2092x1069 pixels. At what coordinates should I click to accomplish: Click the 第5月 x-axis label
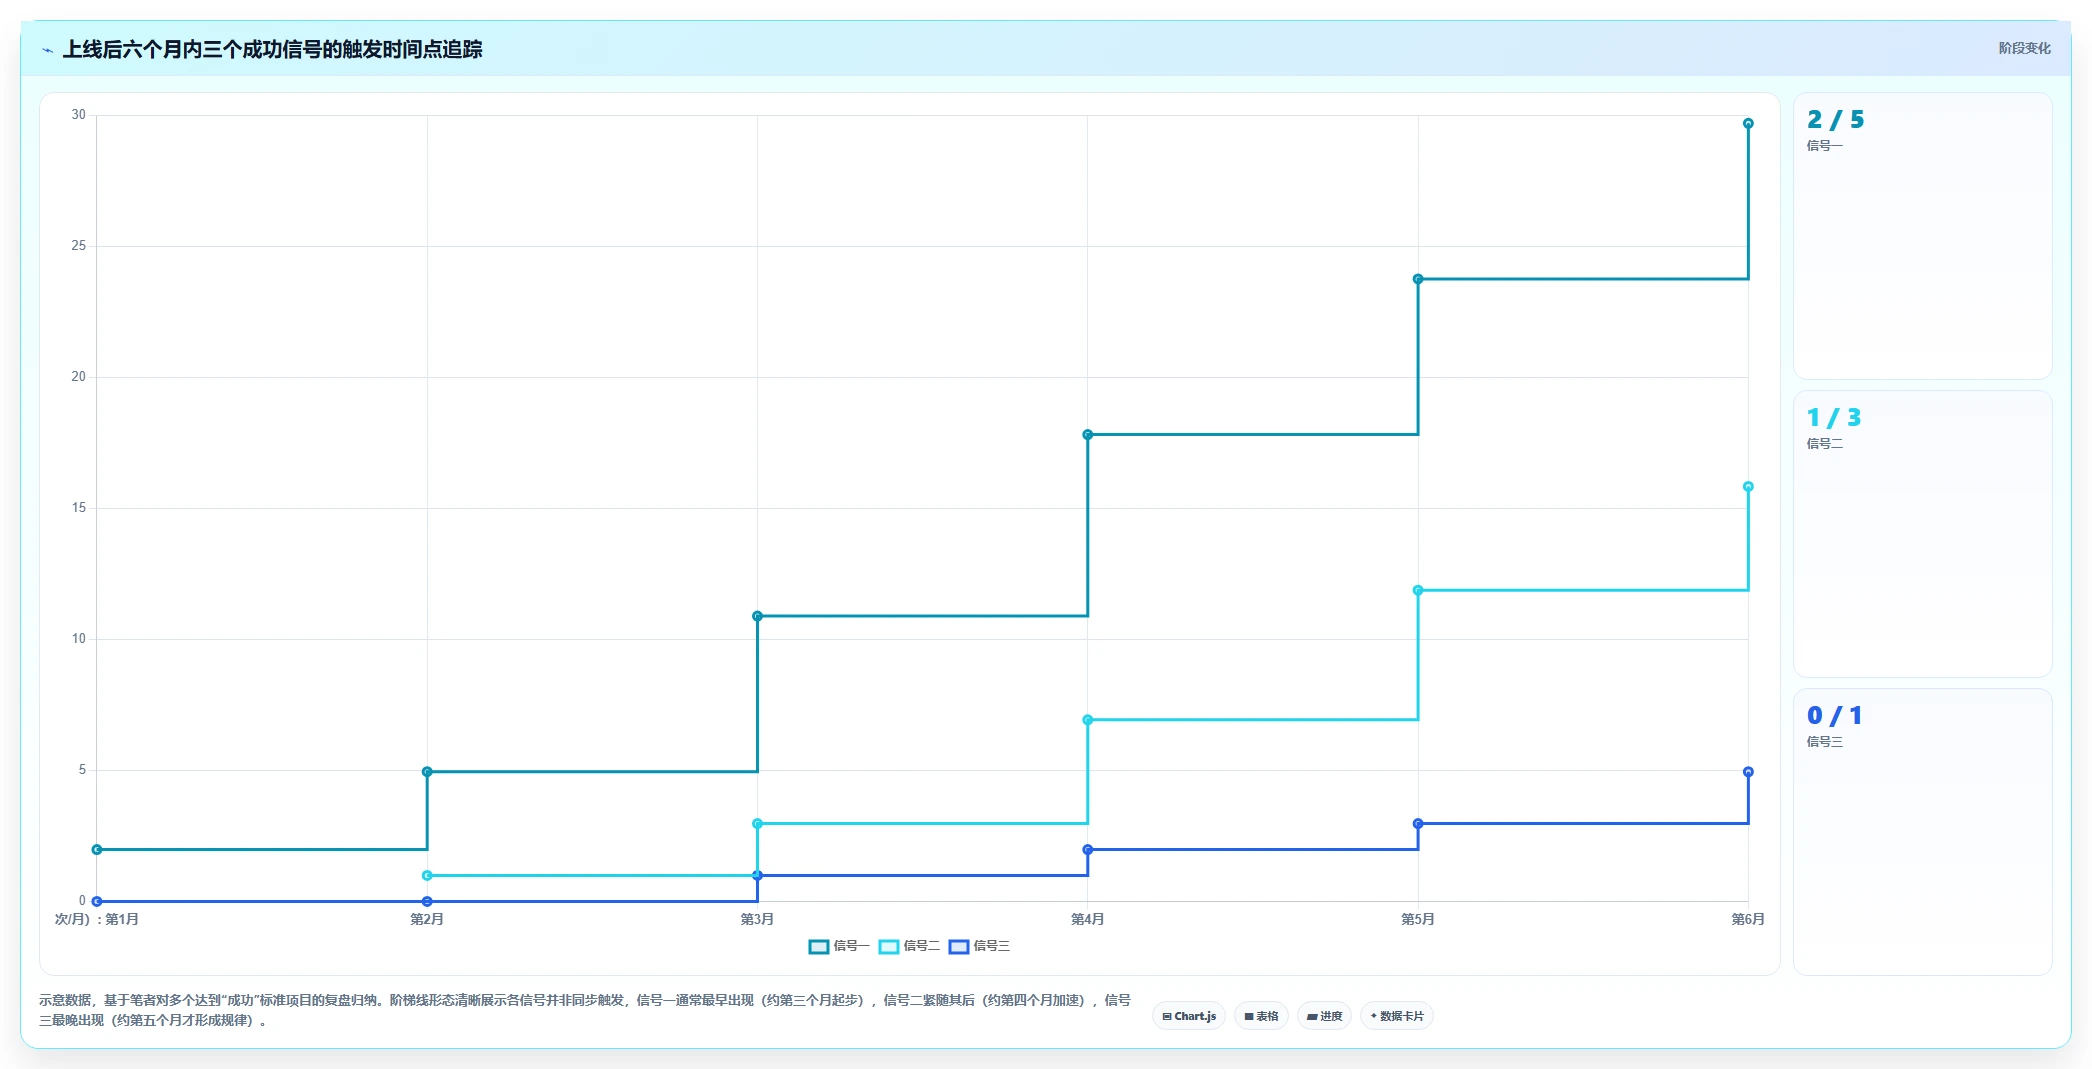click(x=1418, y=920)
